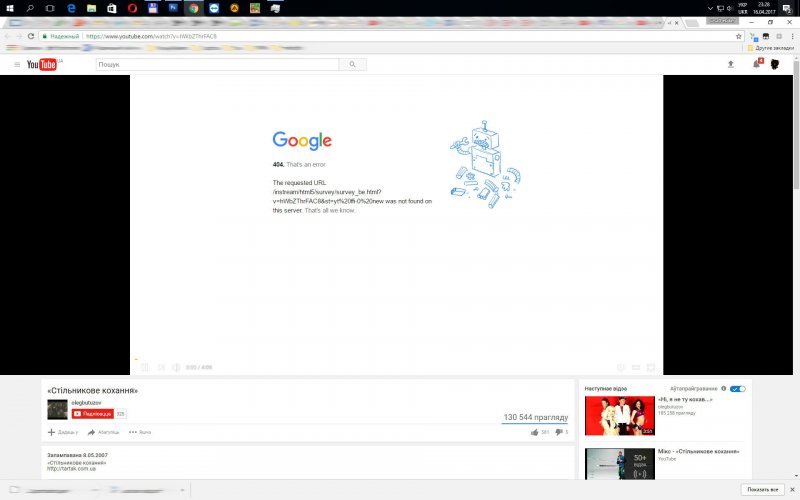
Task: Launch Opera from the taskbar
Action: (132, 8)
